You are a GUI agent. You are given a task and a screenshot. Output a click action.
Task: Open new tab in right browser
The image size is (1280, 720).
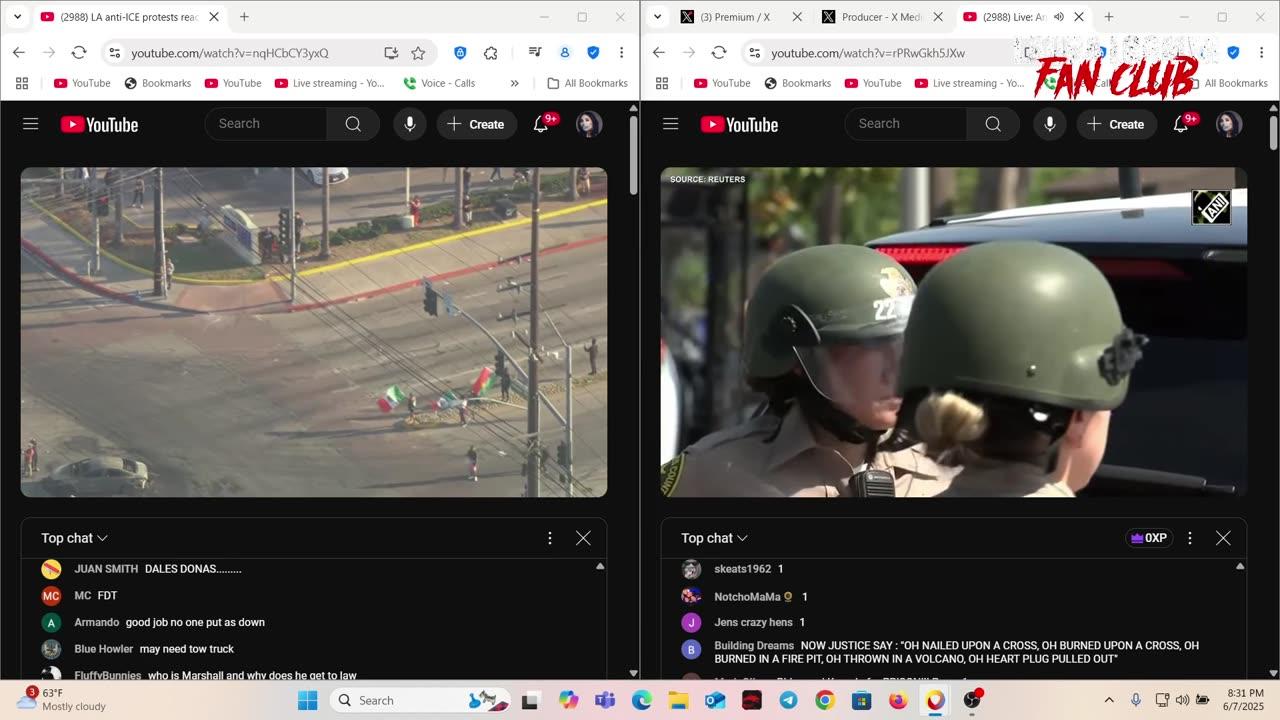(1109, 17)
